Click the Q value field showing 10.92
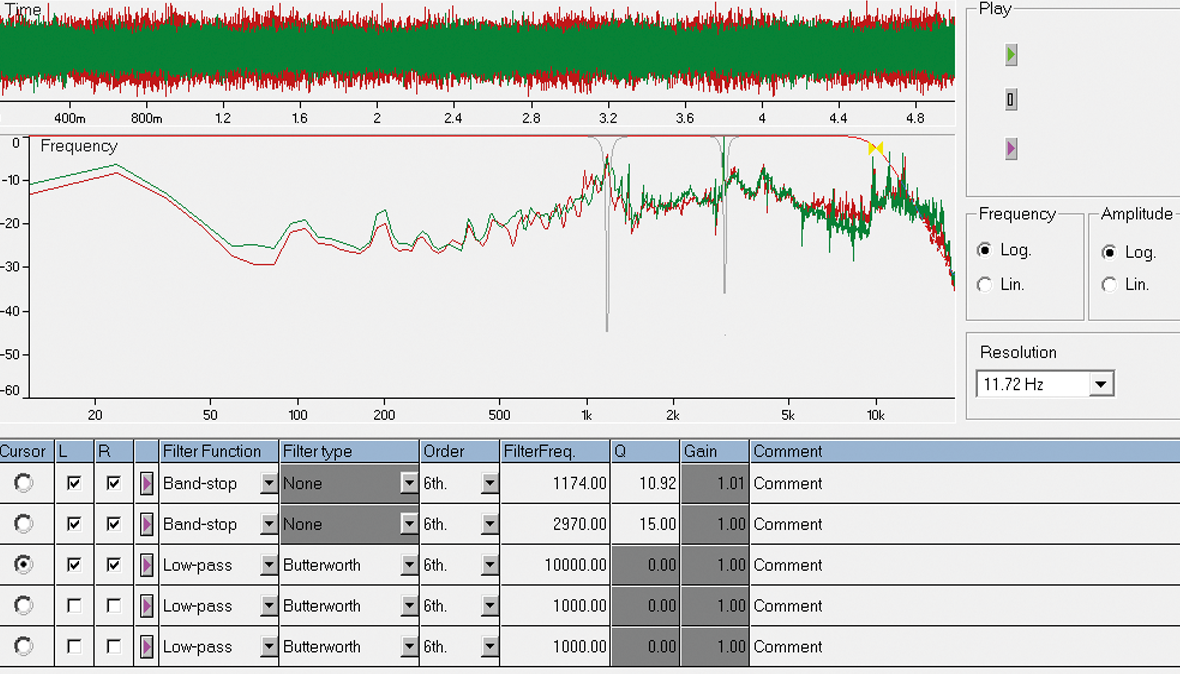Screen dimensions: 1180x674 coord(643,484)
